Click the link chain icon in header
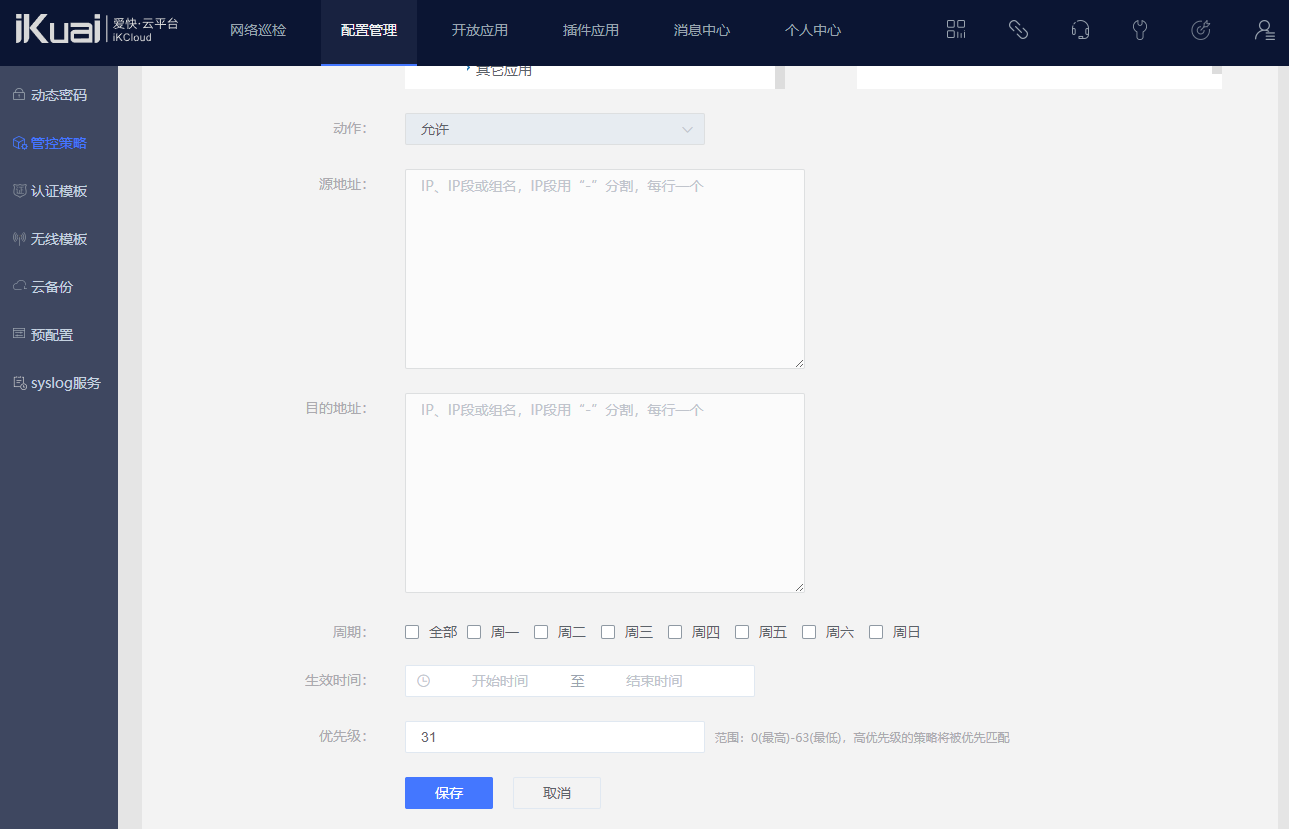This screenshot has width=1289, height=829. pos(1018,30)
